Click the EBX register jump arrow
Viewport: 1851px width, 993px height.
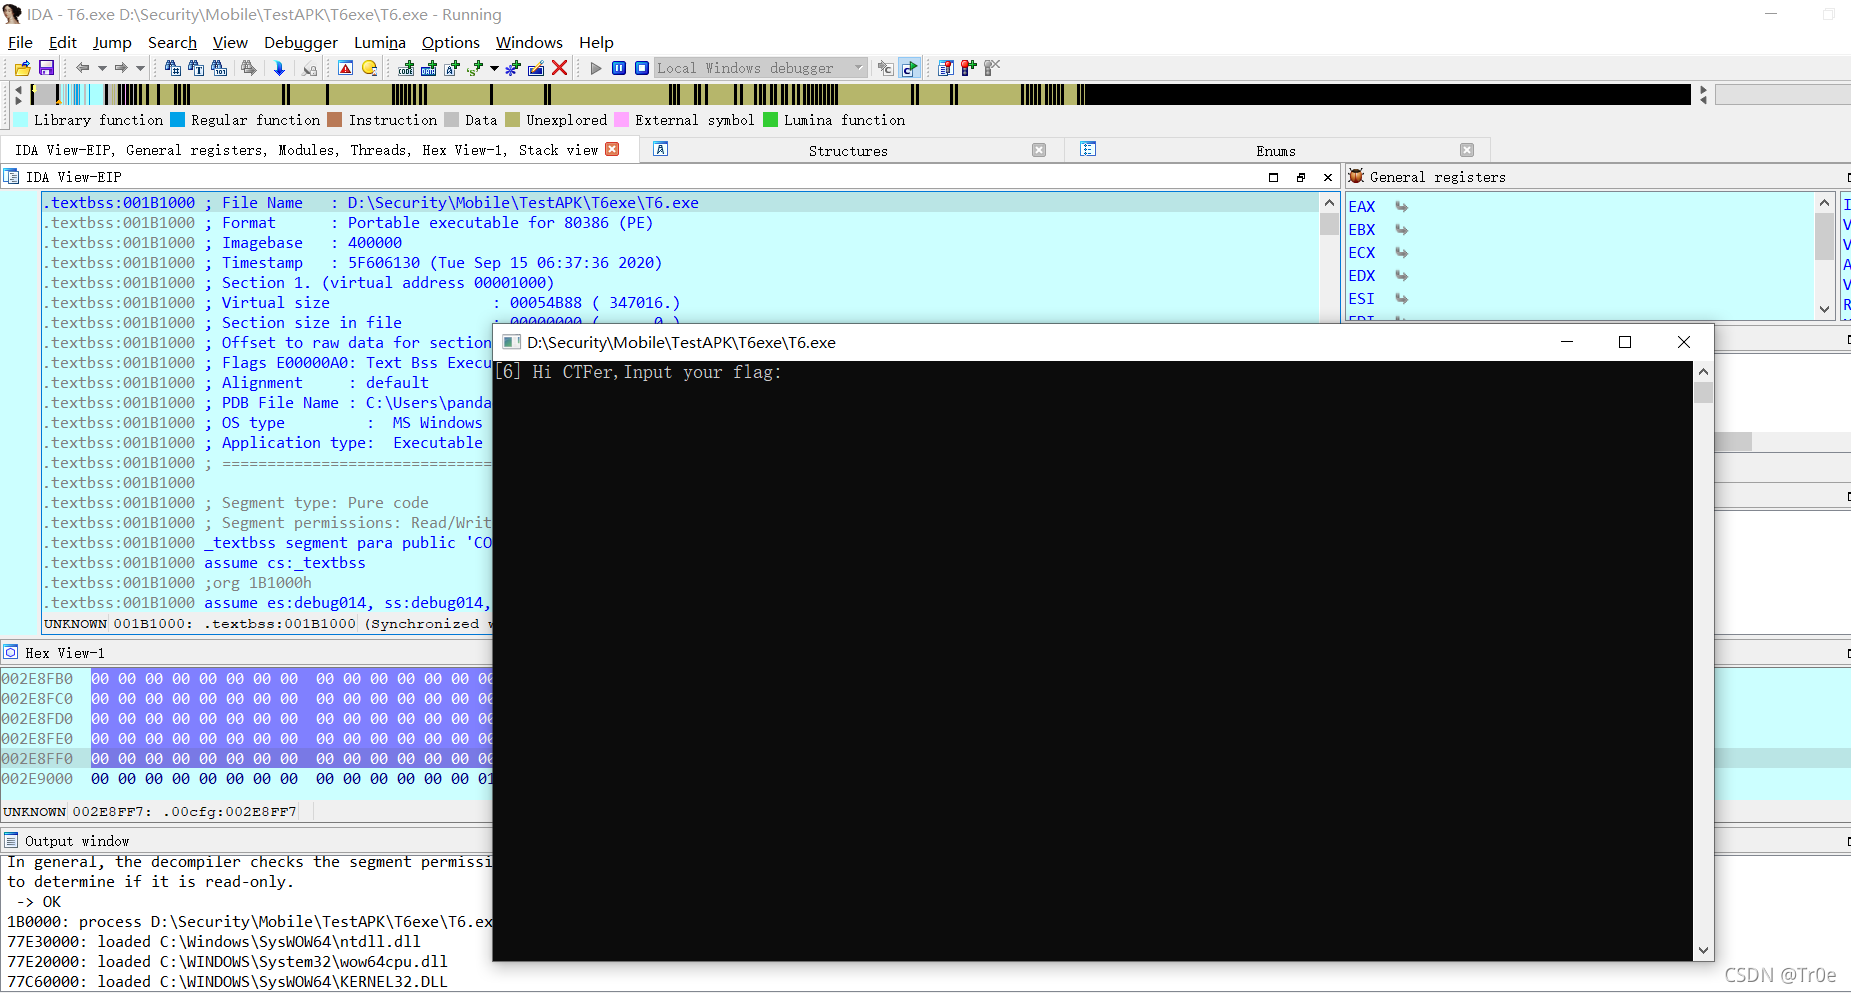click(1402, 230)
